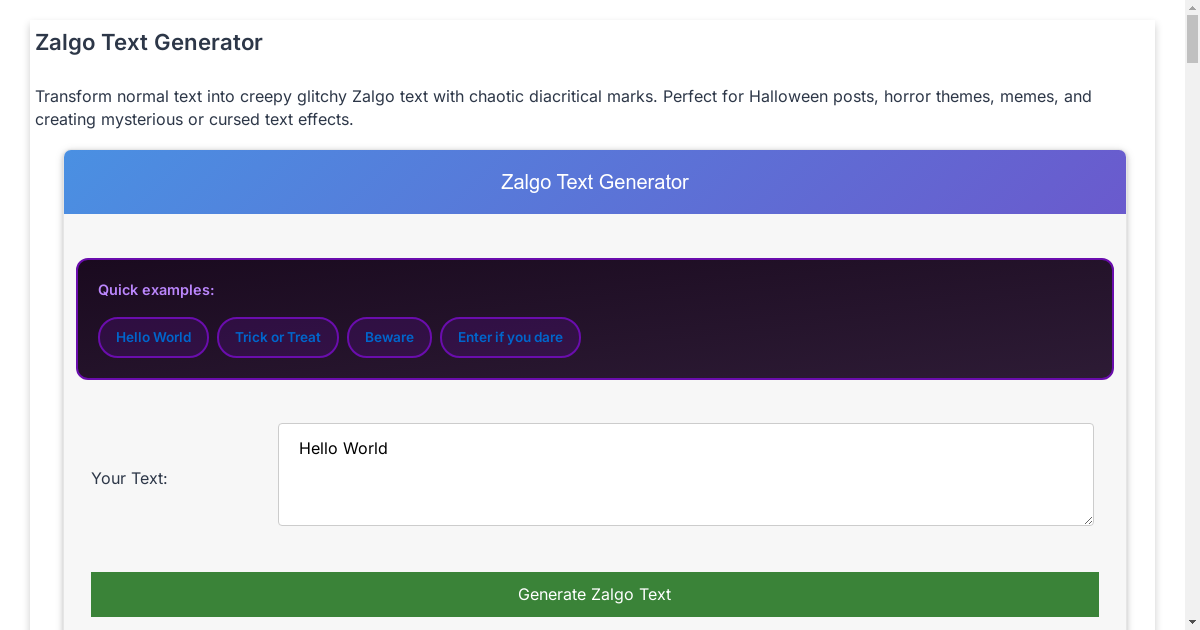Image resolution: width=1200 pixels, height=630 pixels.
Task: Insert the "Trick or Treat" quick example
Action: [278, 337]
